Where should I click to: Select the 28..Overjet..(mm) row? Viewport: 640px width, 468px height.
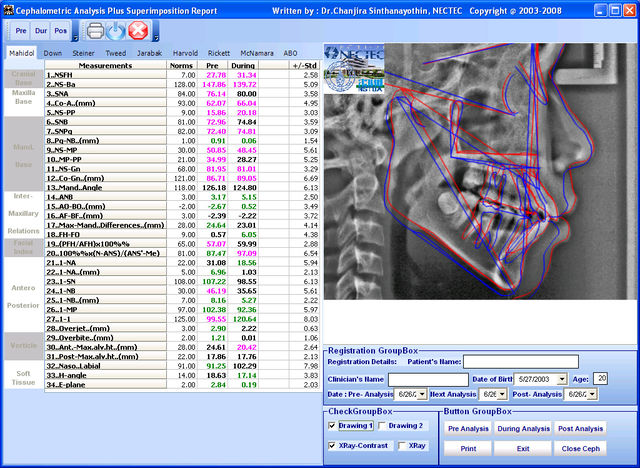pyautogui.click(x=182, y=328)
